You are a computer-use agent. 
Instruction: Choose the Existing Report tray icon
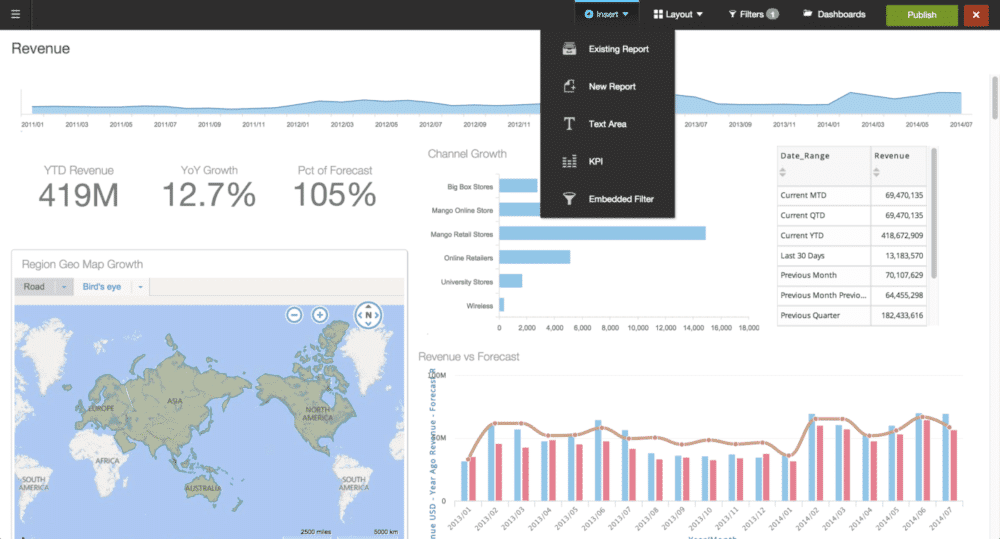point(569,49)
